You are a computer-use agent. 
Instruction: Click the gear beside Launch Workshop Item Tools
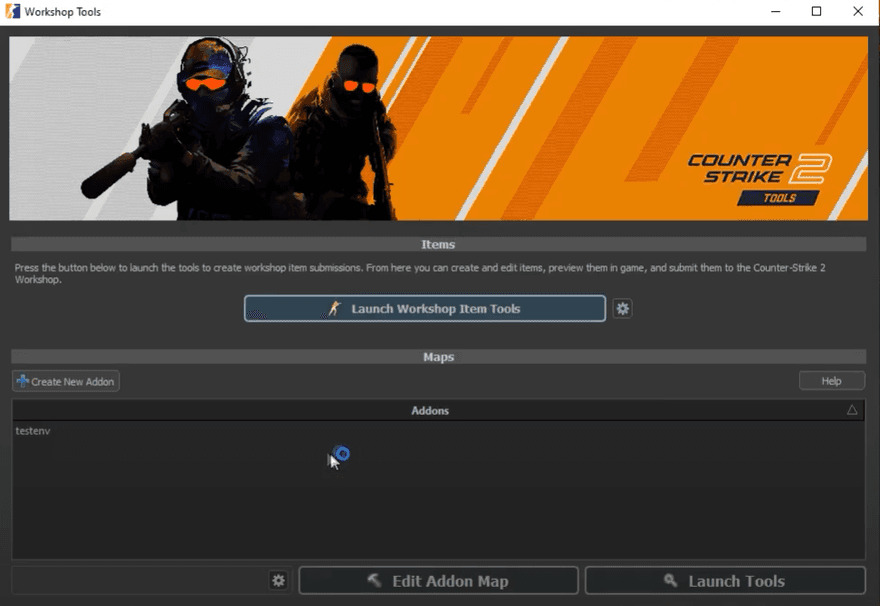pyautogui.click(x=622, y=308)
